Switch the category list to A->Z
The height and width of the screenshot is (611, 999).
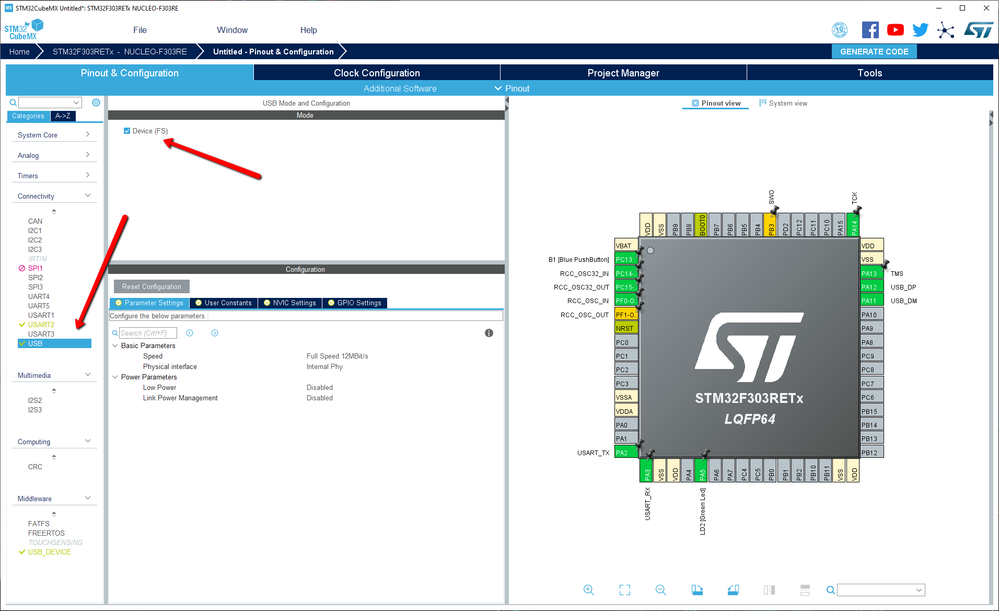point(62,116)
